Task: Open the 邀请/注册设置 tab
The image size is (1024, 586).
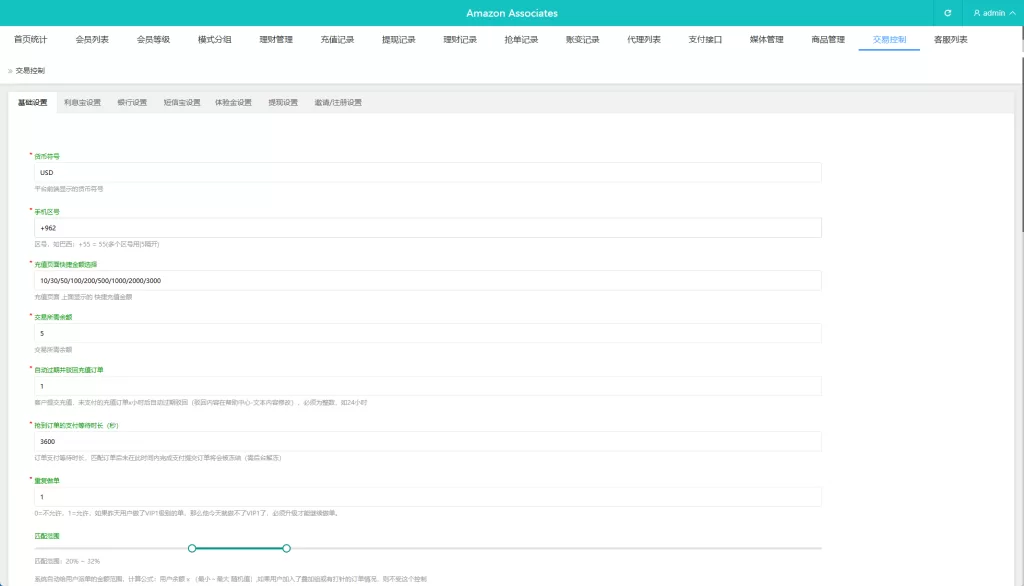Action: (338, 102)
